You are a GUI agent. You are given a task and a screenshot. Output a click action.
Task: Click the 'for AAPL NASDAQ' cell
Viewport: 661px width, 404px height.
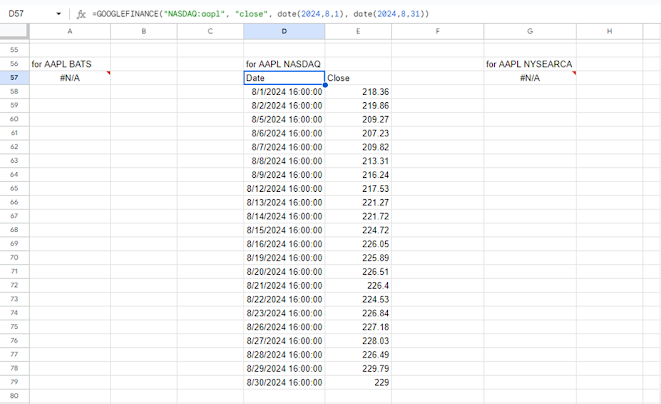click(x=284, y=64)
